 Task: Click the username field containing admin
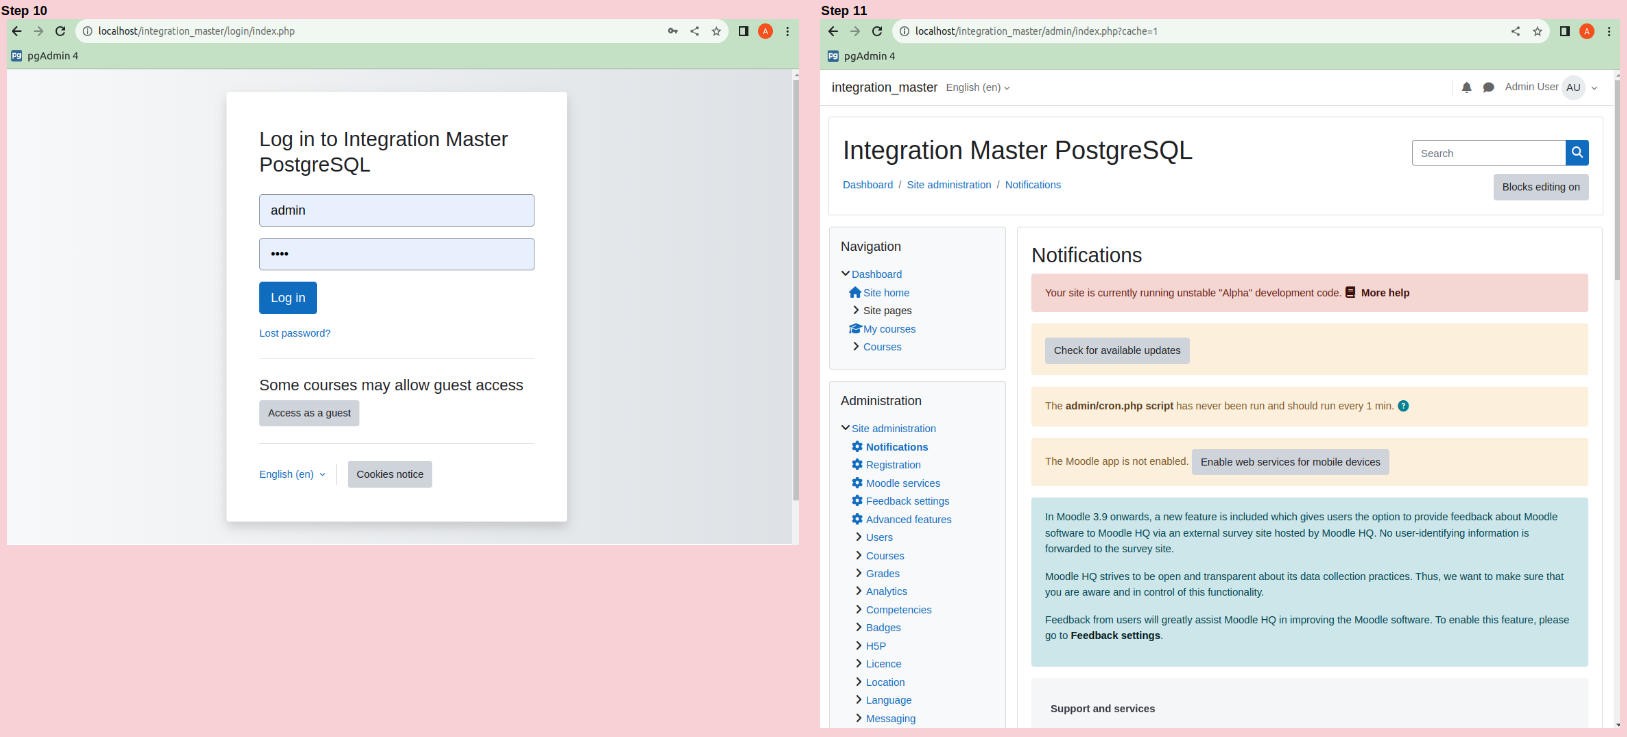pos(397,210)
